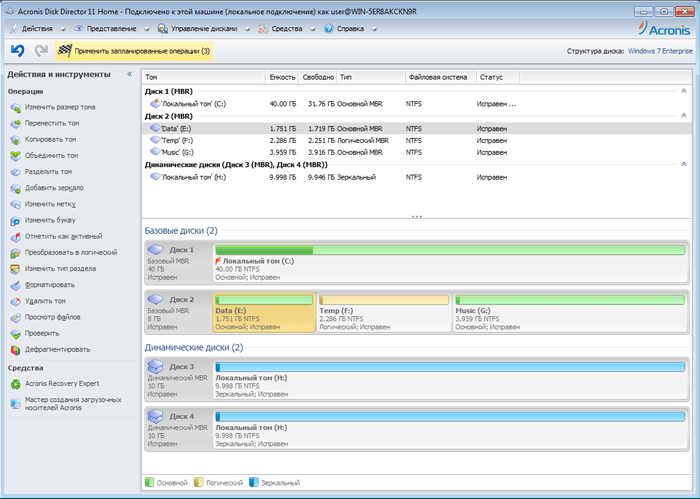Click 'Дефрагментировать' operation
700x499 pixels.
pyautogui.click(x=58, y=350)
